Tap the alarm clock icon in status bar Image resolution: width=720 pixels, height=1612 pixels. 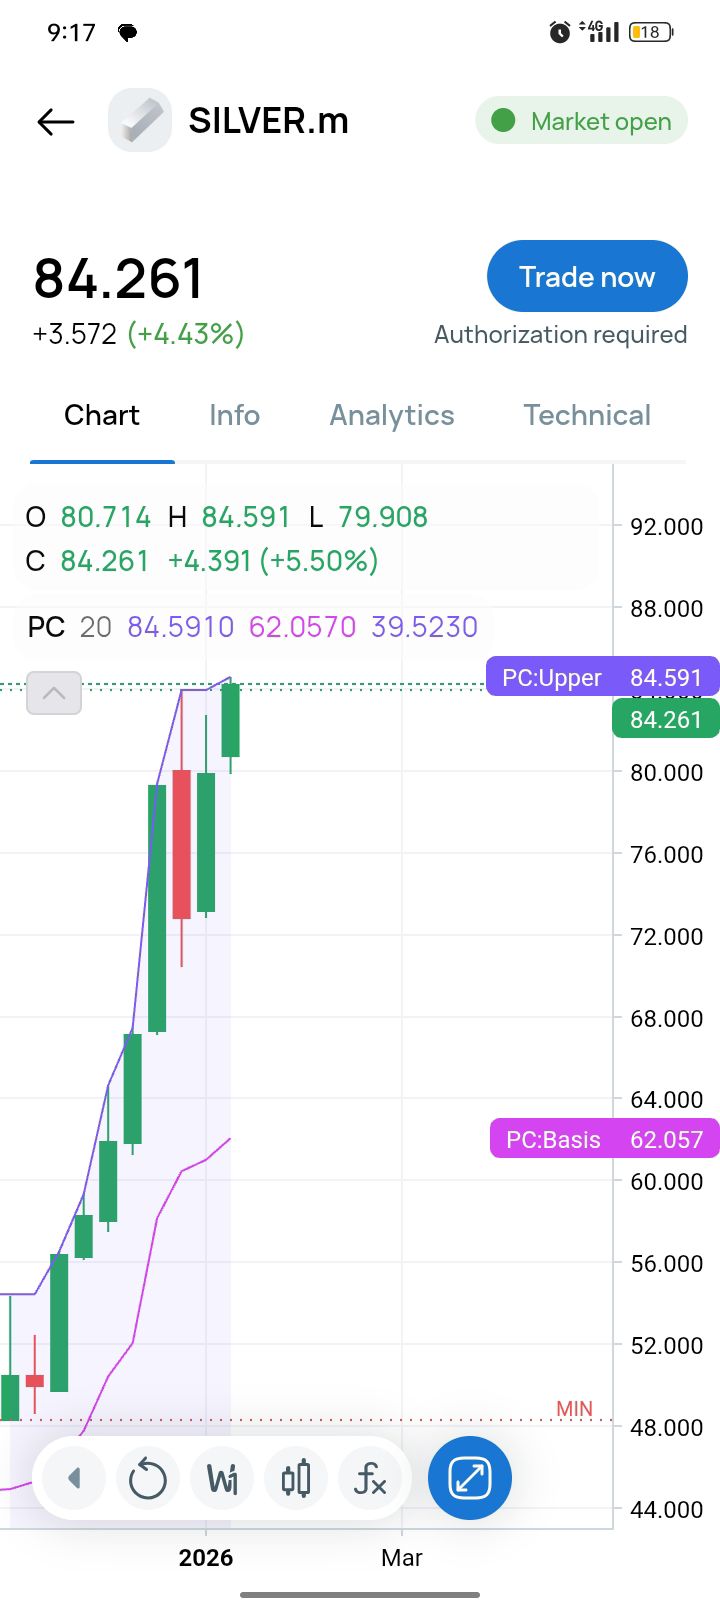(560, 32)
